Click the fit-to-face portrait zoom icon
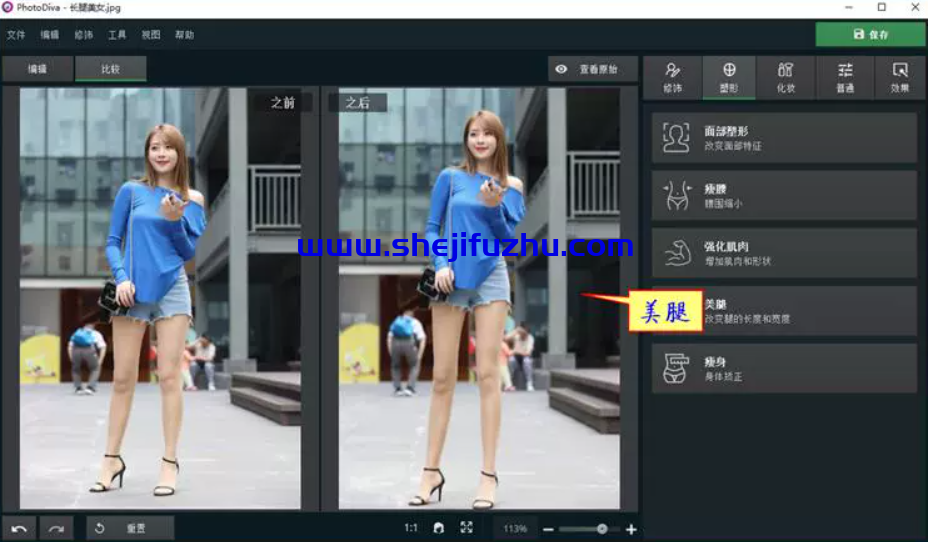The width and height of the screenshot is (928, 542). tap(439, 528)
